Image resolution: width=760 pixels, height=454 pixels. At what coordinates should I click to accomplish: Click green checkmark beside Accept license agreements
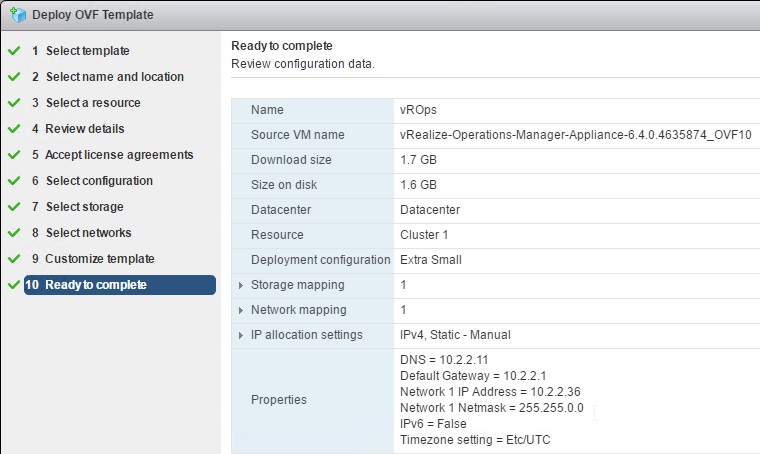(14, 155)
